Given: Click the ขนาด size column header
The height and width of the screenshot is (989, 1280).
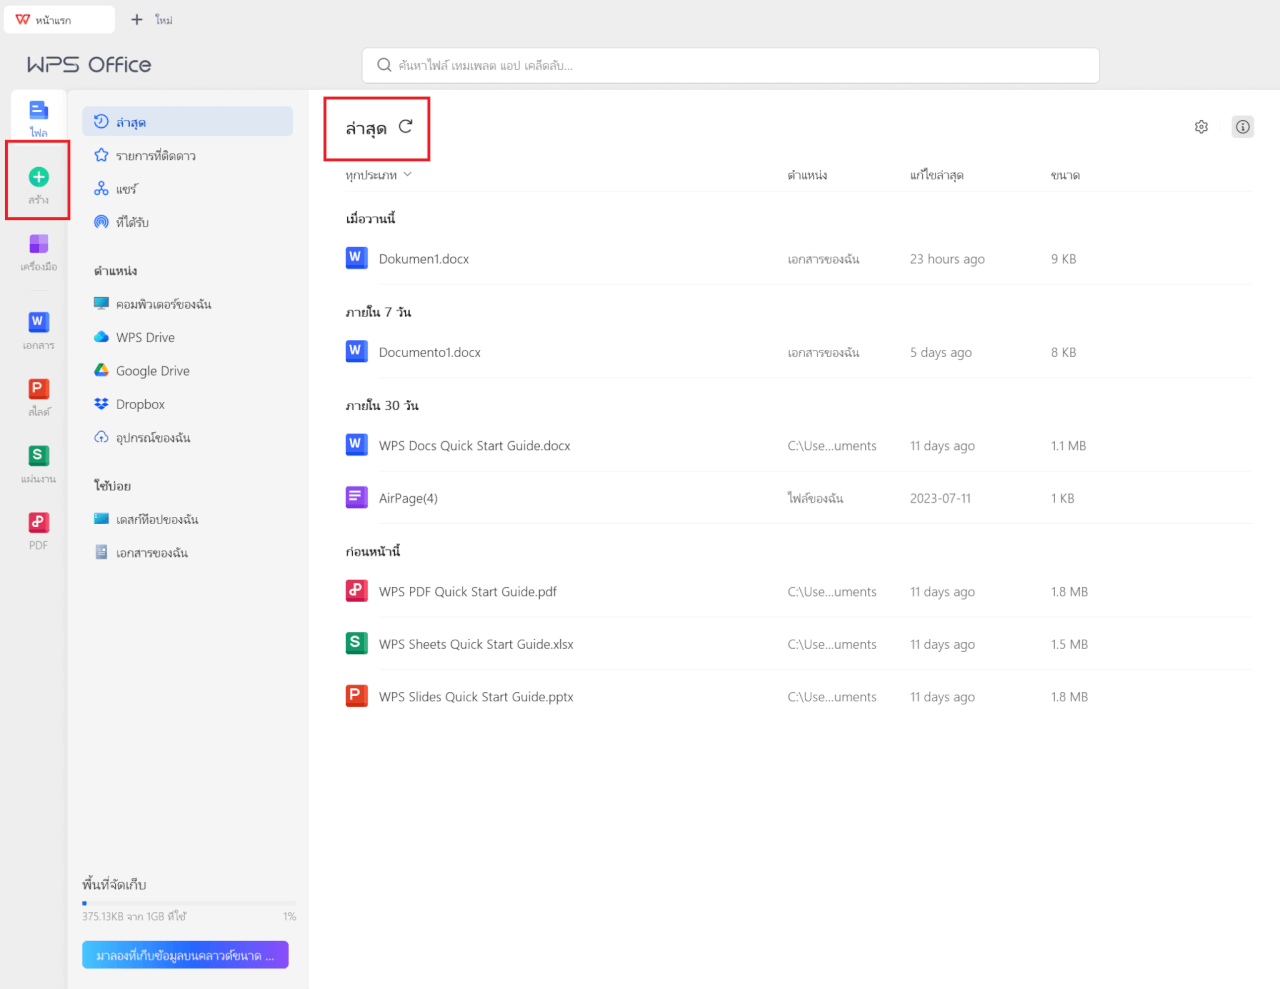Looking at the screenshot, I should 1065,175.
